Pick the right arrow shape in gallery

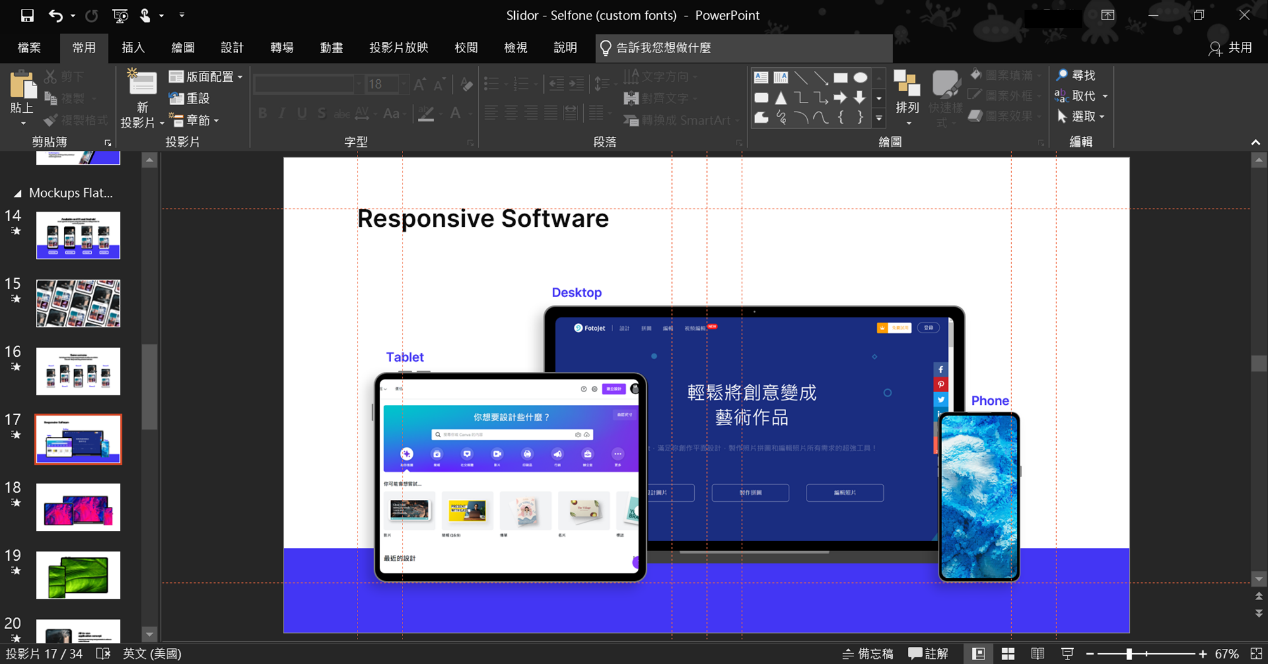[840, 98]
